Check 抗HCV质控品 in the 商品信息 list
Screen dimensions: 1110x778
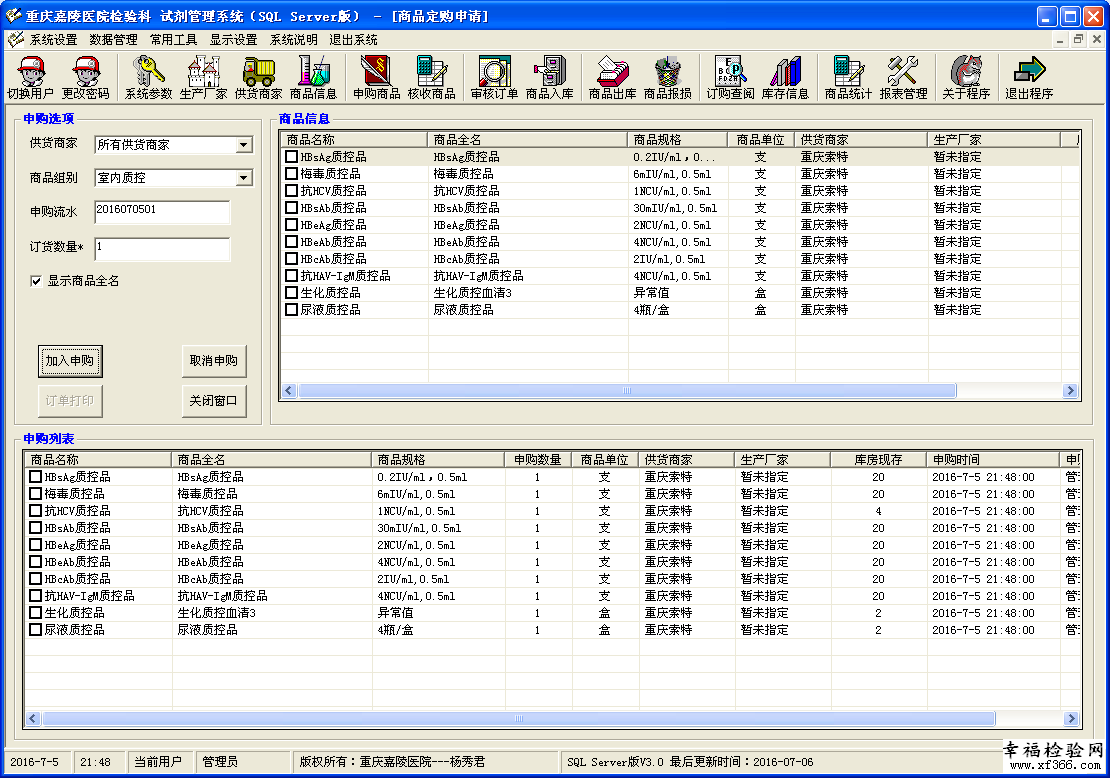291,190
